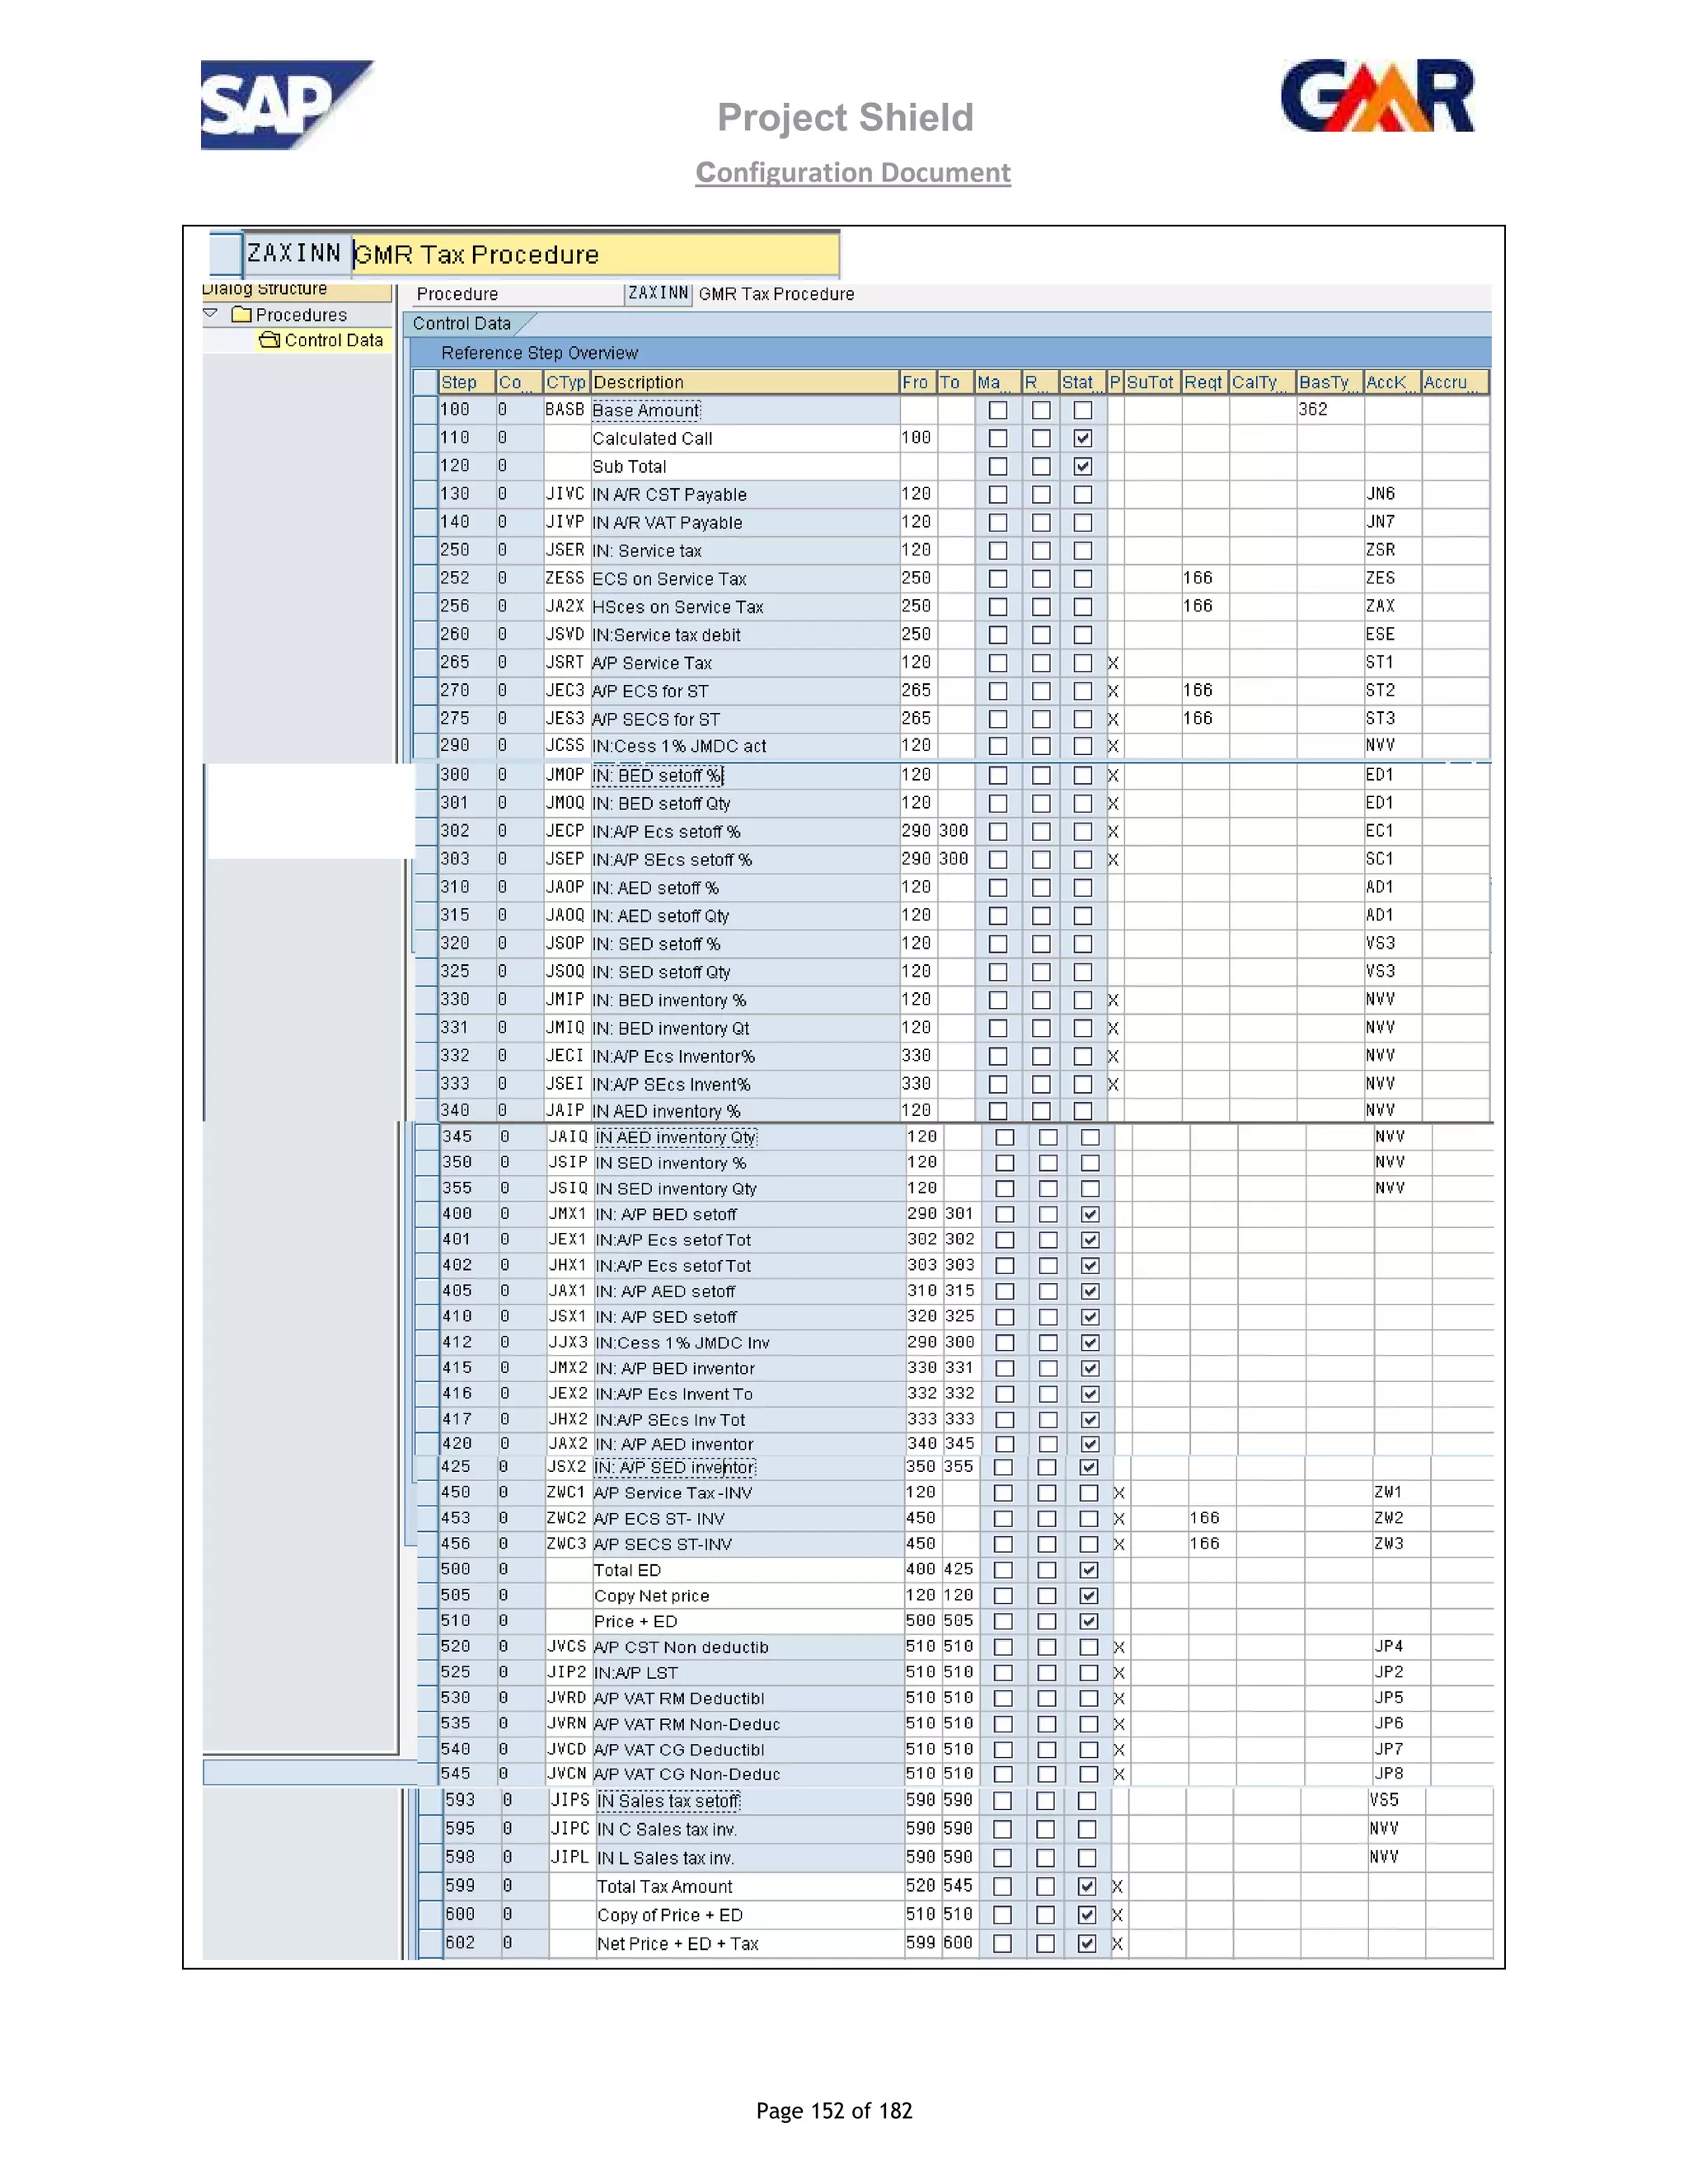Image resolution: width=1688 pixels, height=2184 pixels.
Task: Click the ZSR account key cell
Action: pos(1391,550)
